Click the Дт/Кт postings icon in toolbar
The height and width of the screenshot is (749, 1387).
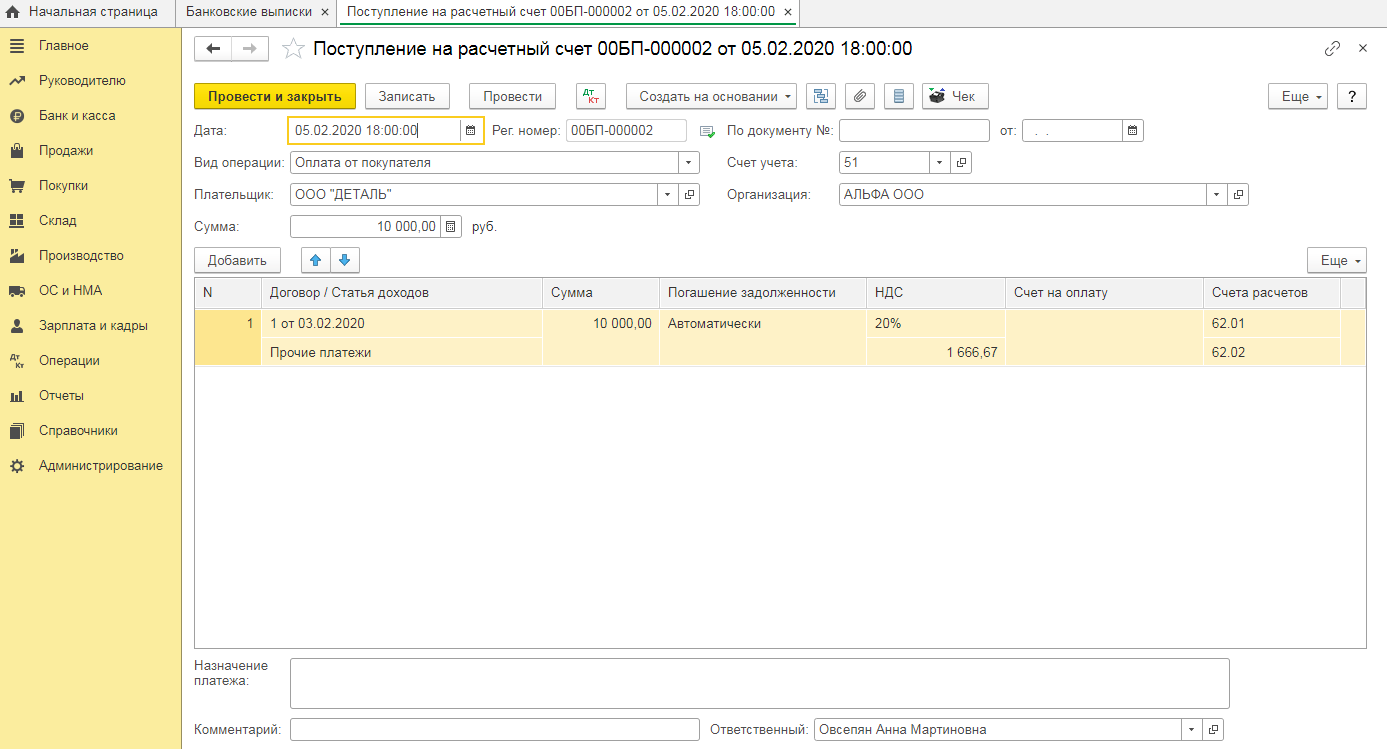[591, 96]
